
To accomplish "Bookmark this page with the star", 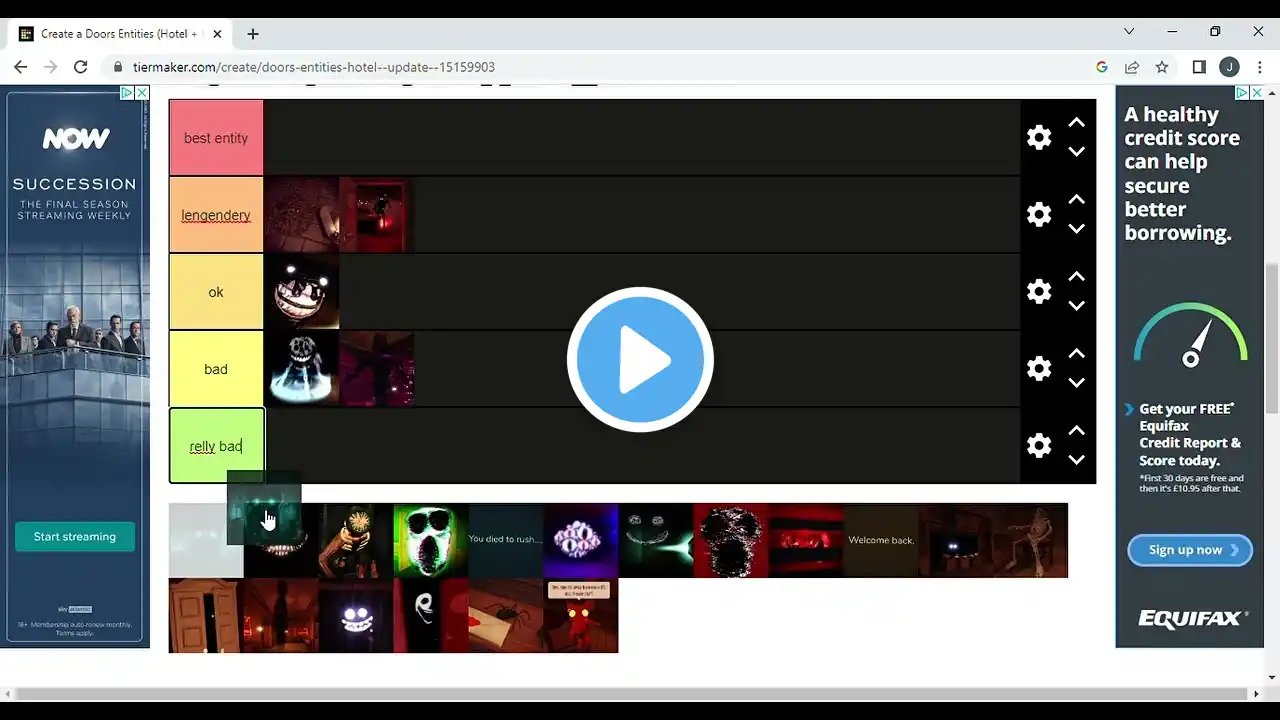I will (1162, 67).
